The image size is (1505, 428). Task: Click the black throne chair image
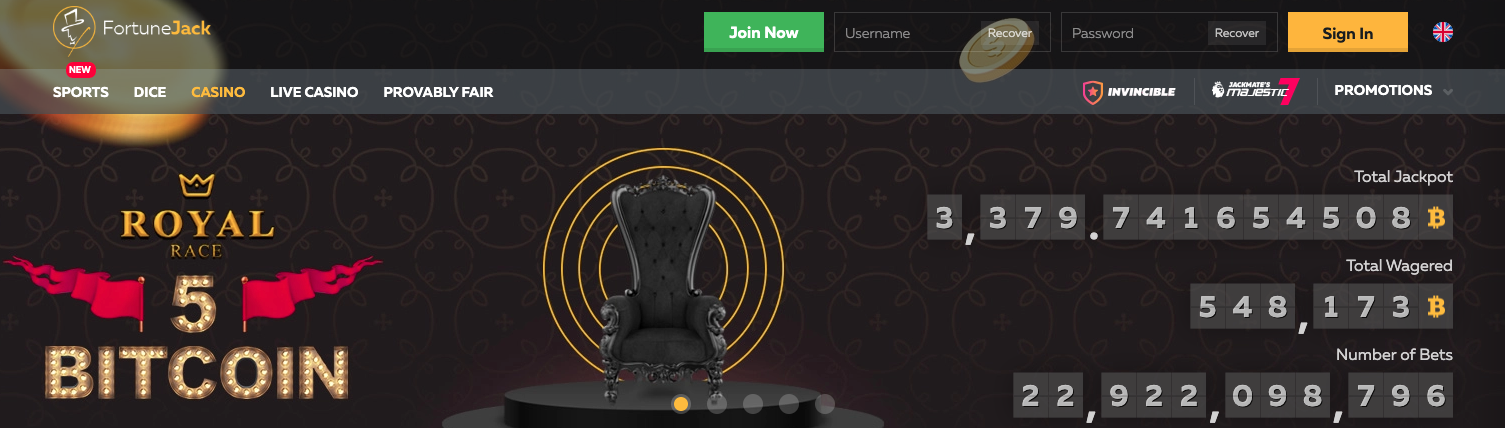click(x=663, y=287)
